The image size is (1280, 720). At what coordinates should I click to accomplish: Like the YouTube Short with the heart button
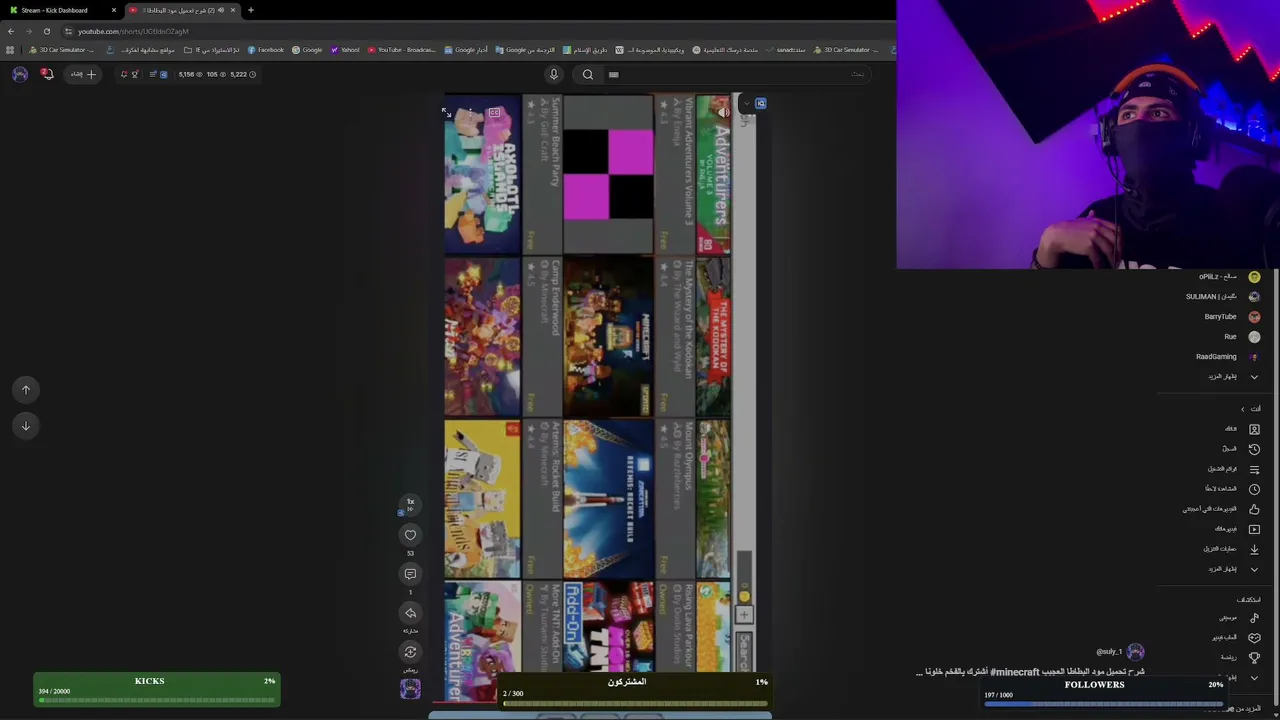point(410,535)
